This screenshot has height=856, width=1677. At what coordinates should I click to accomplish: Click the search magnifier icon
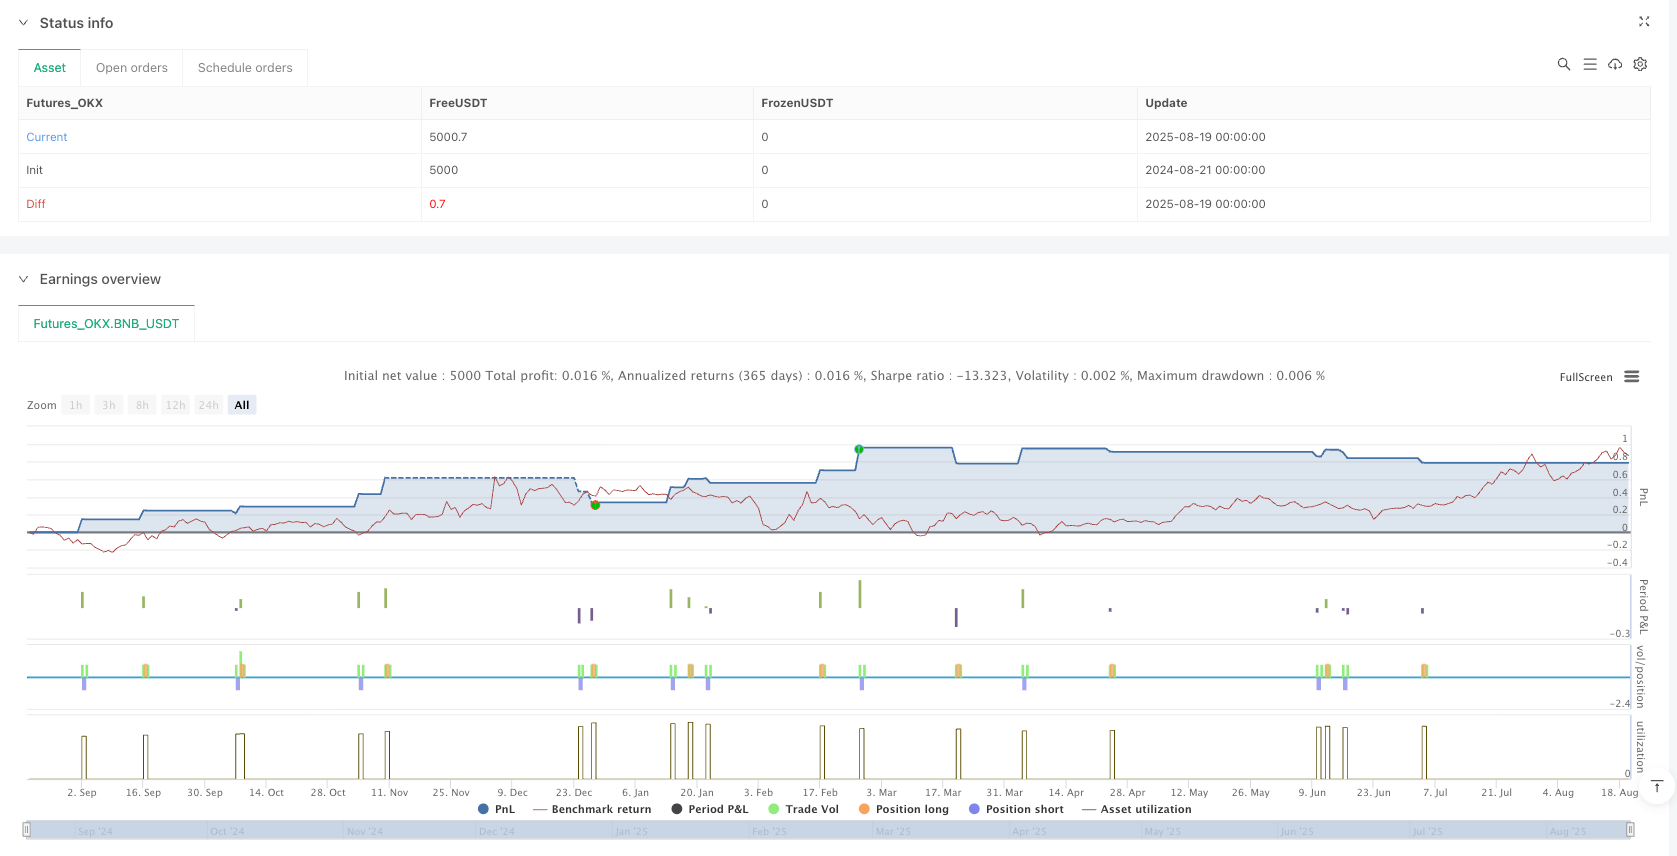pos(1563,64)
